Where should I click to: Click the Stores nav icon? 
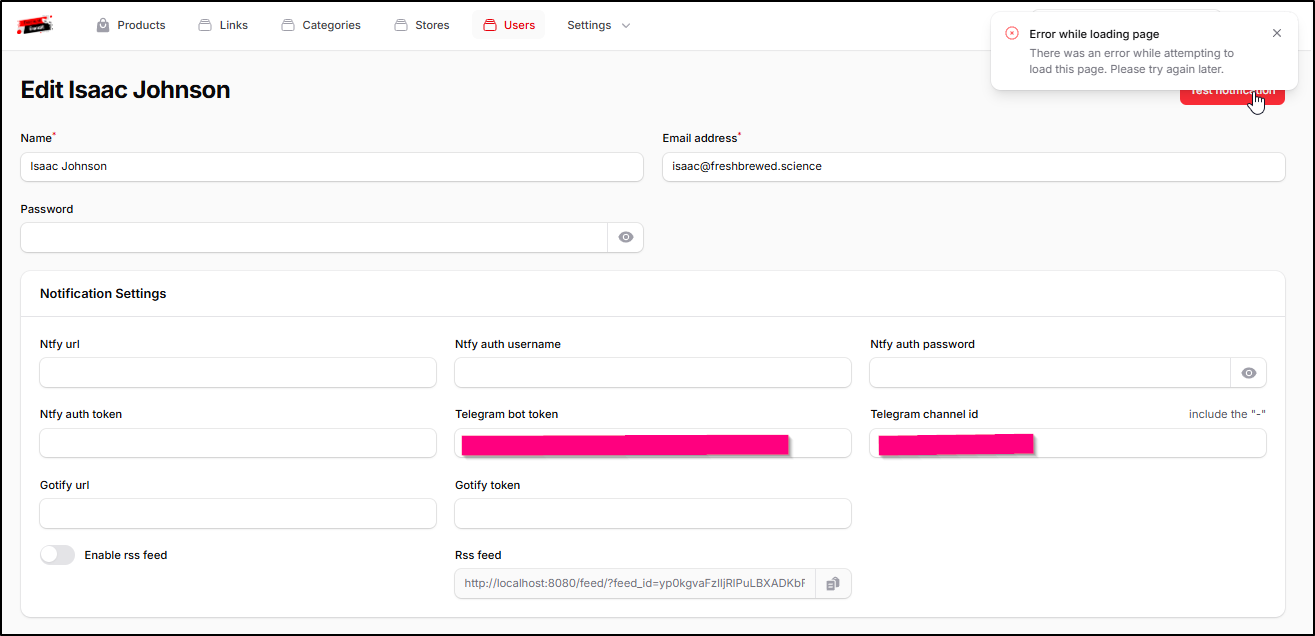point(401,25)
